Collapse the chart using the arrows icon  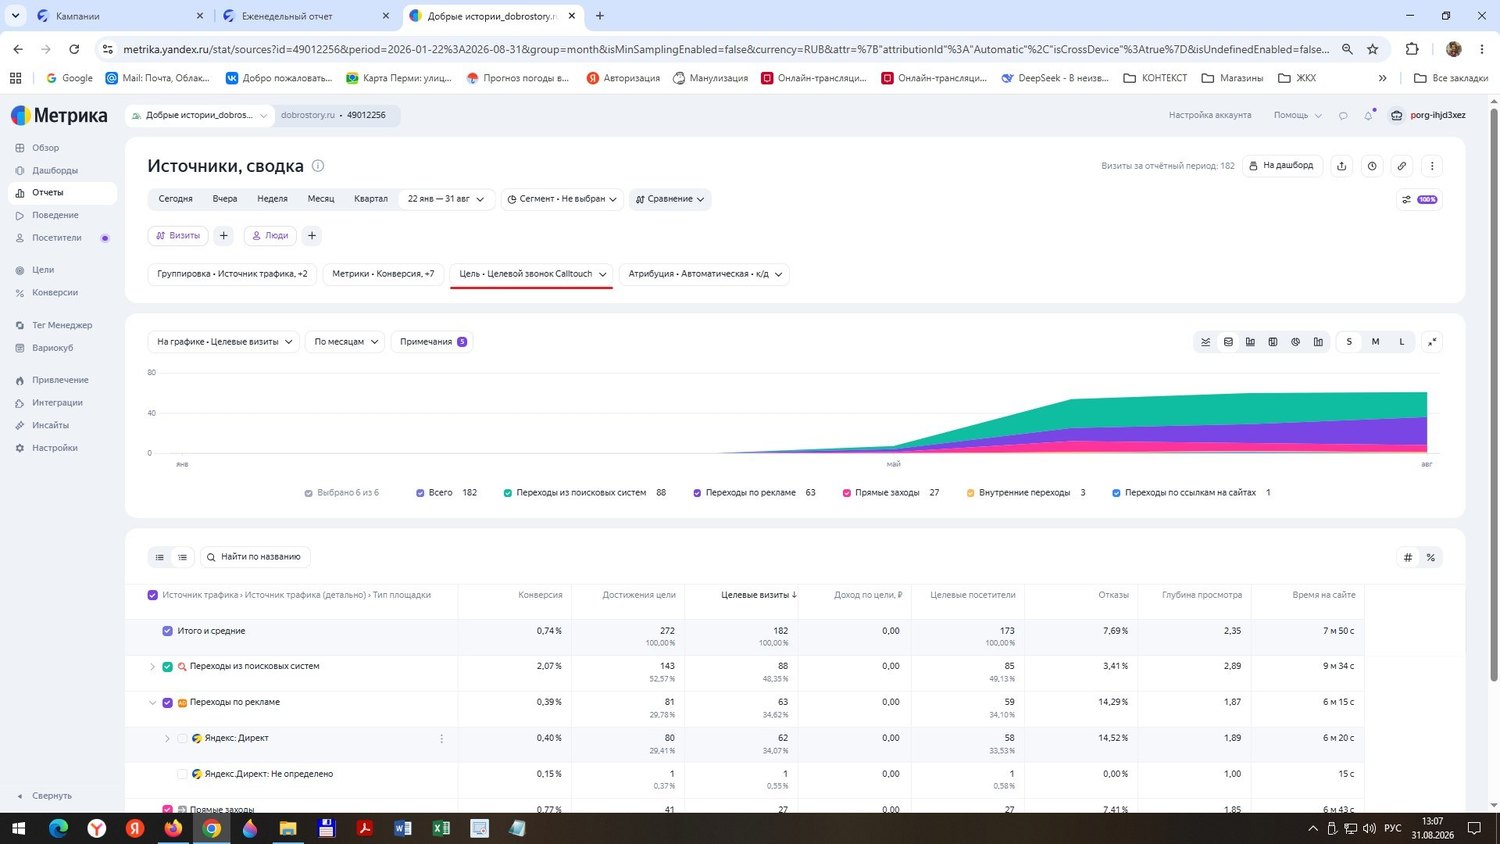[1432, 342]
